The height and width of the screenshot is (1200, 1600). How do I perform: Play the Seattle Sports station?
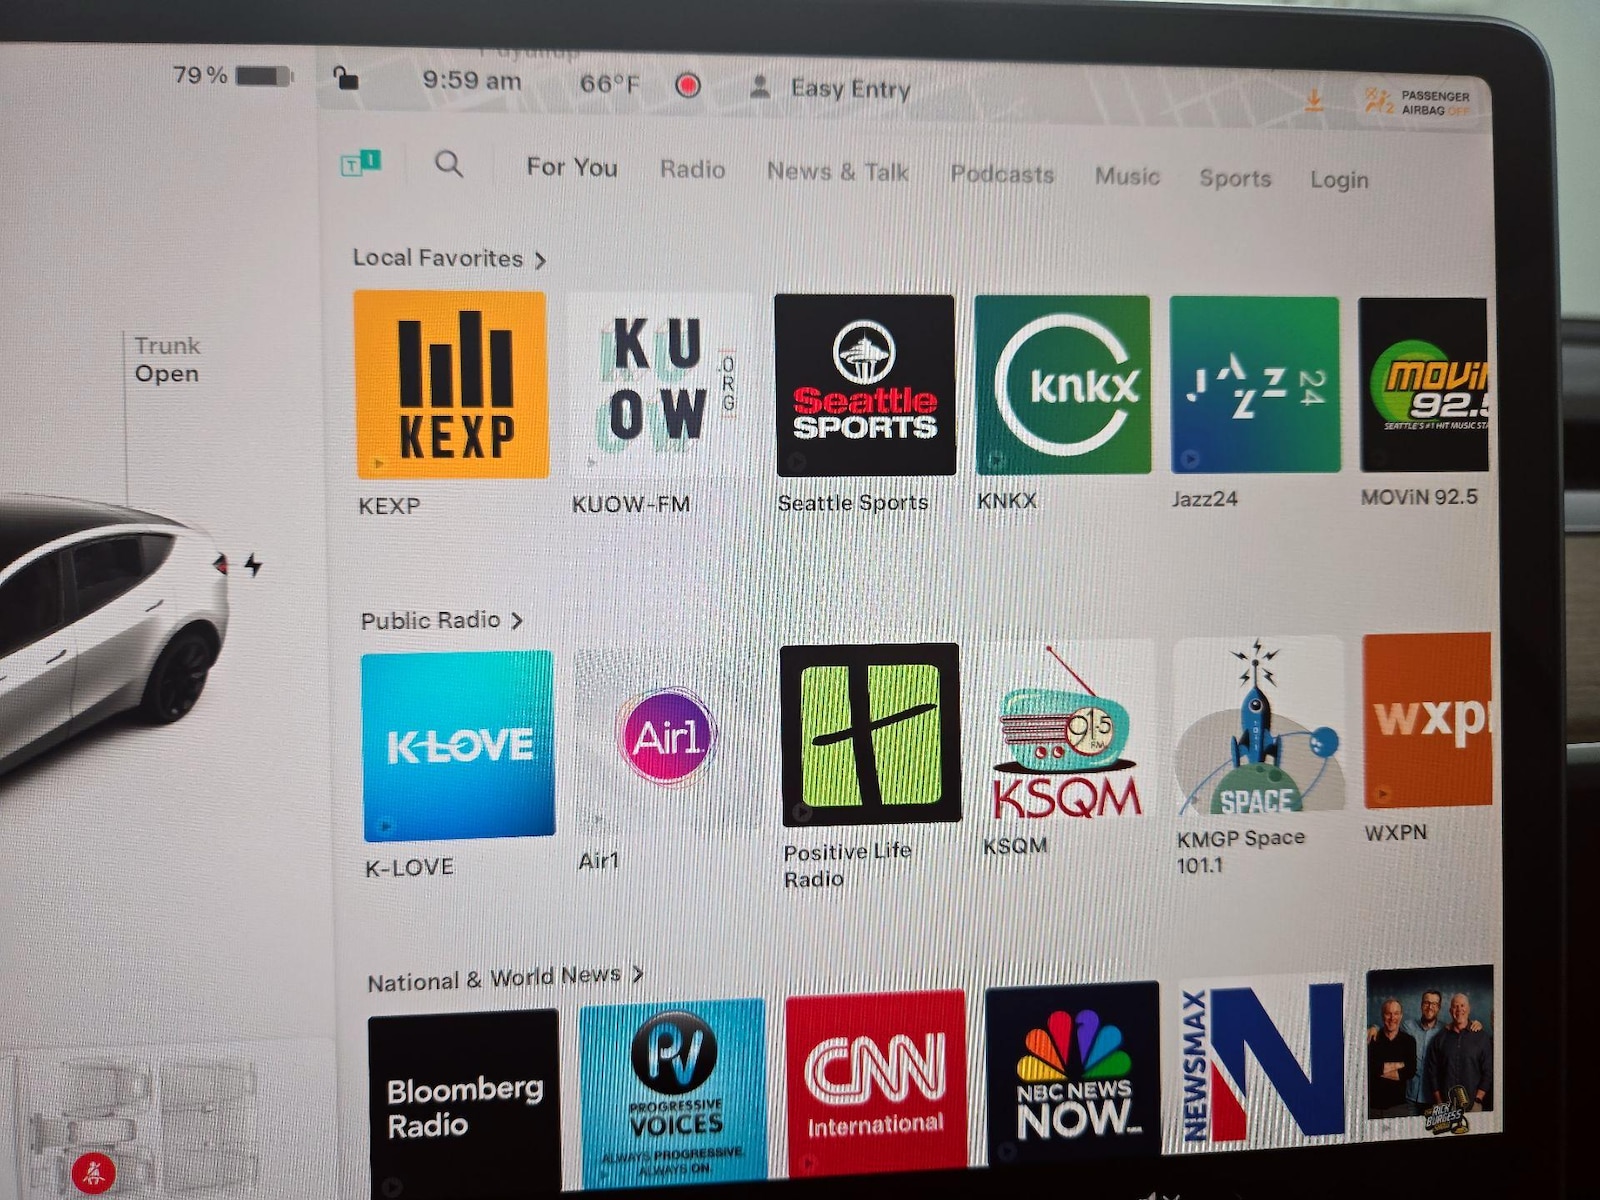tap(864, 385)
